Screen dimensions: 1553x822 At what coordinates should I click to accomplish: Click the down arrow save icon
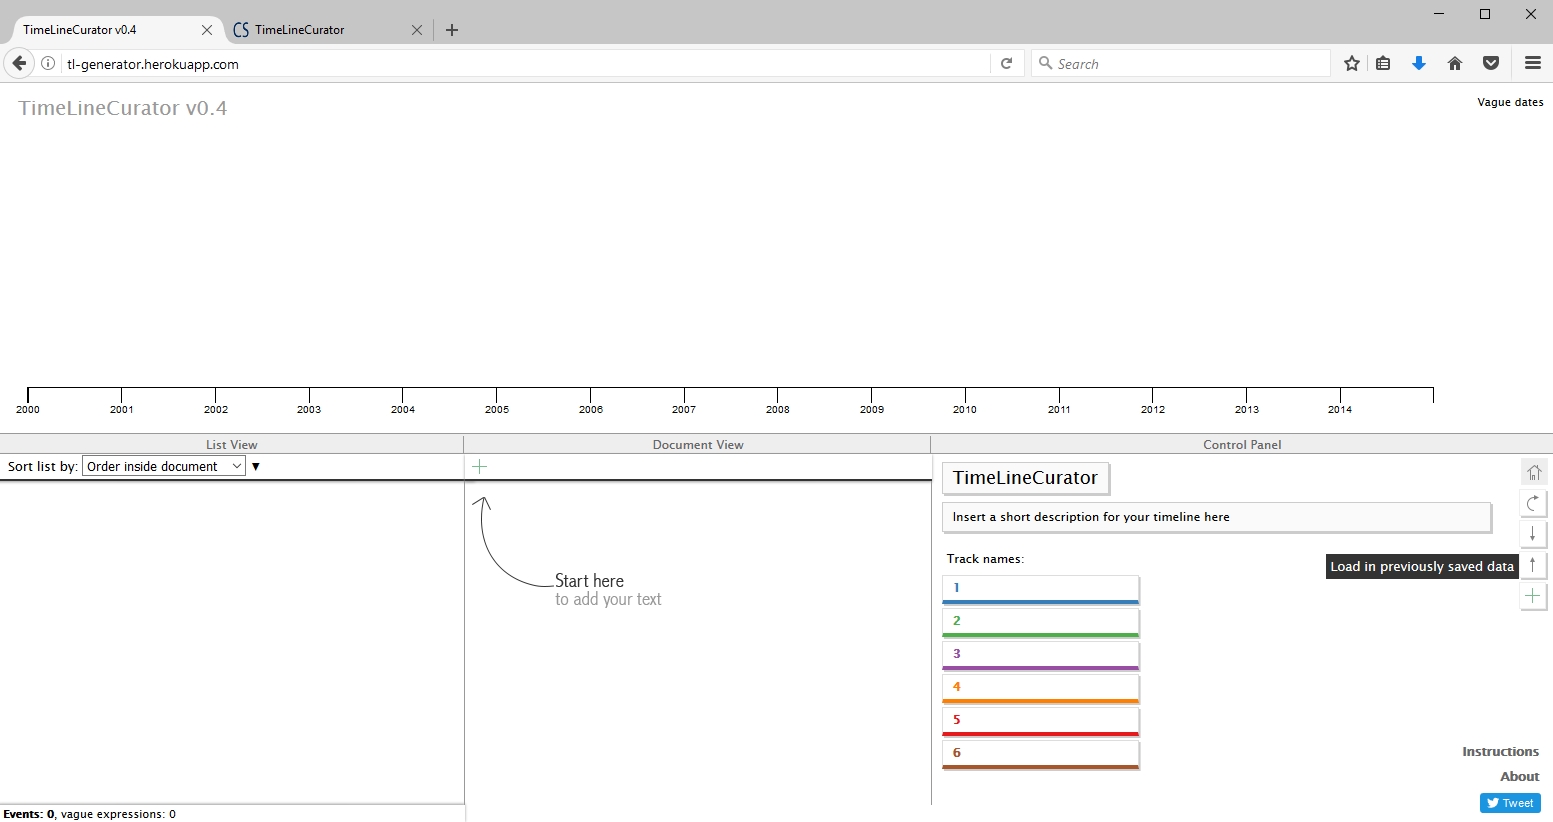point(1533,534)
